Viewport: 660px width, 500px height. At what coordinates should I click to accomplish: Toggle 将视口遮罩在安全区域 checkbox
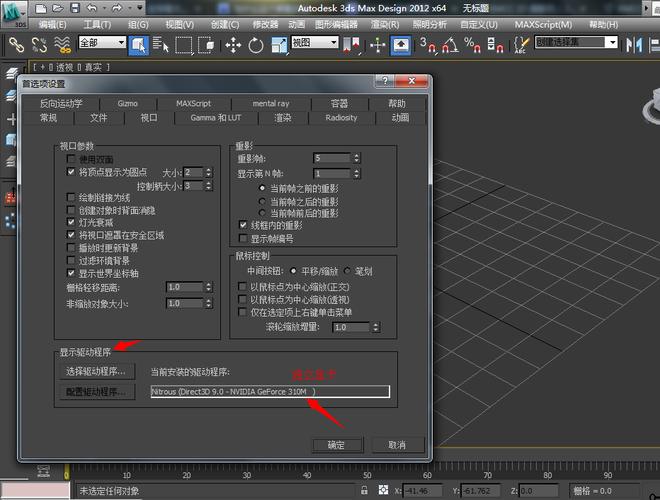click(x=71, y=235)
